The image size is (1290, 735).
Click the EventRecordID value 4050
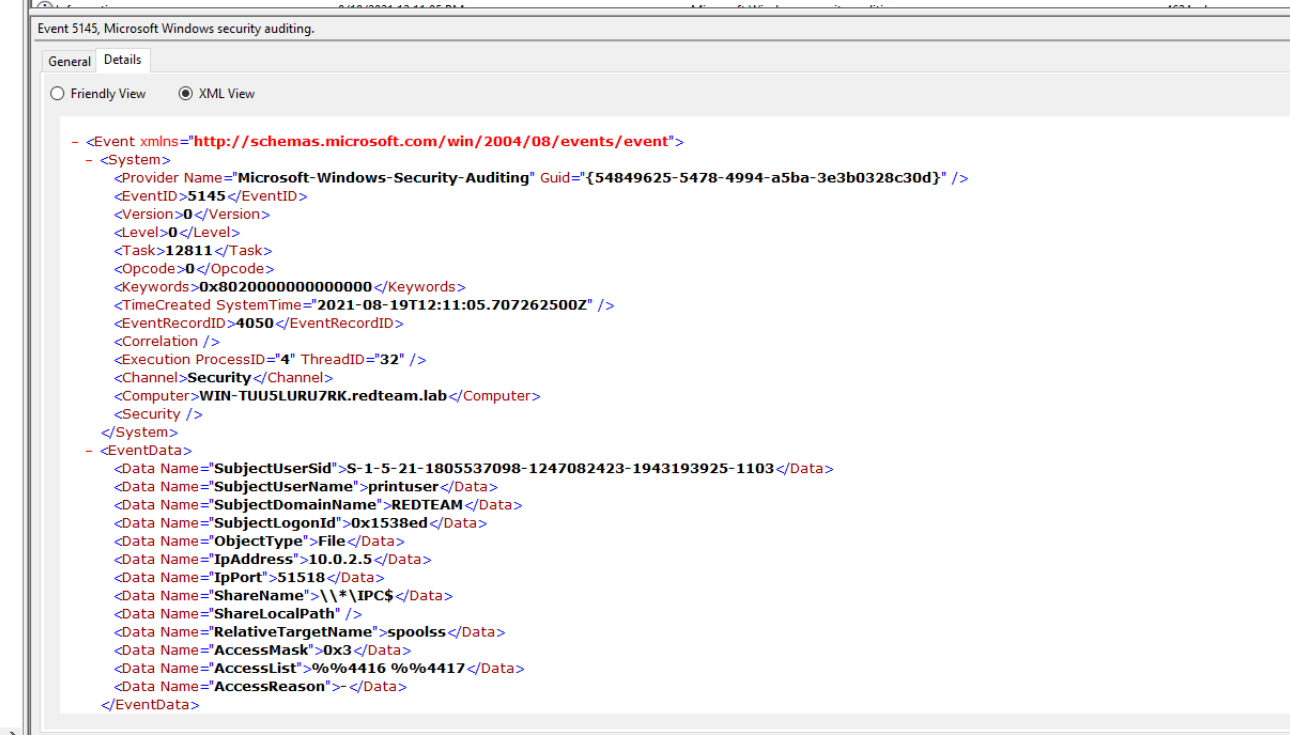pos(254,323)
